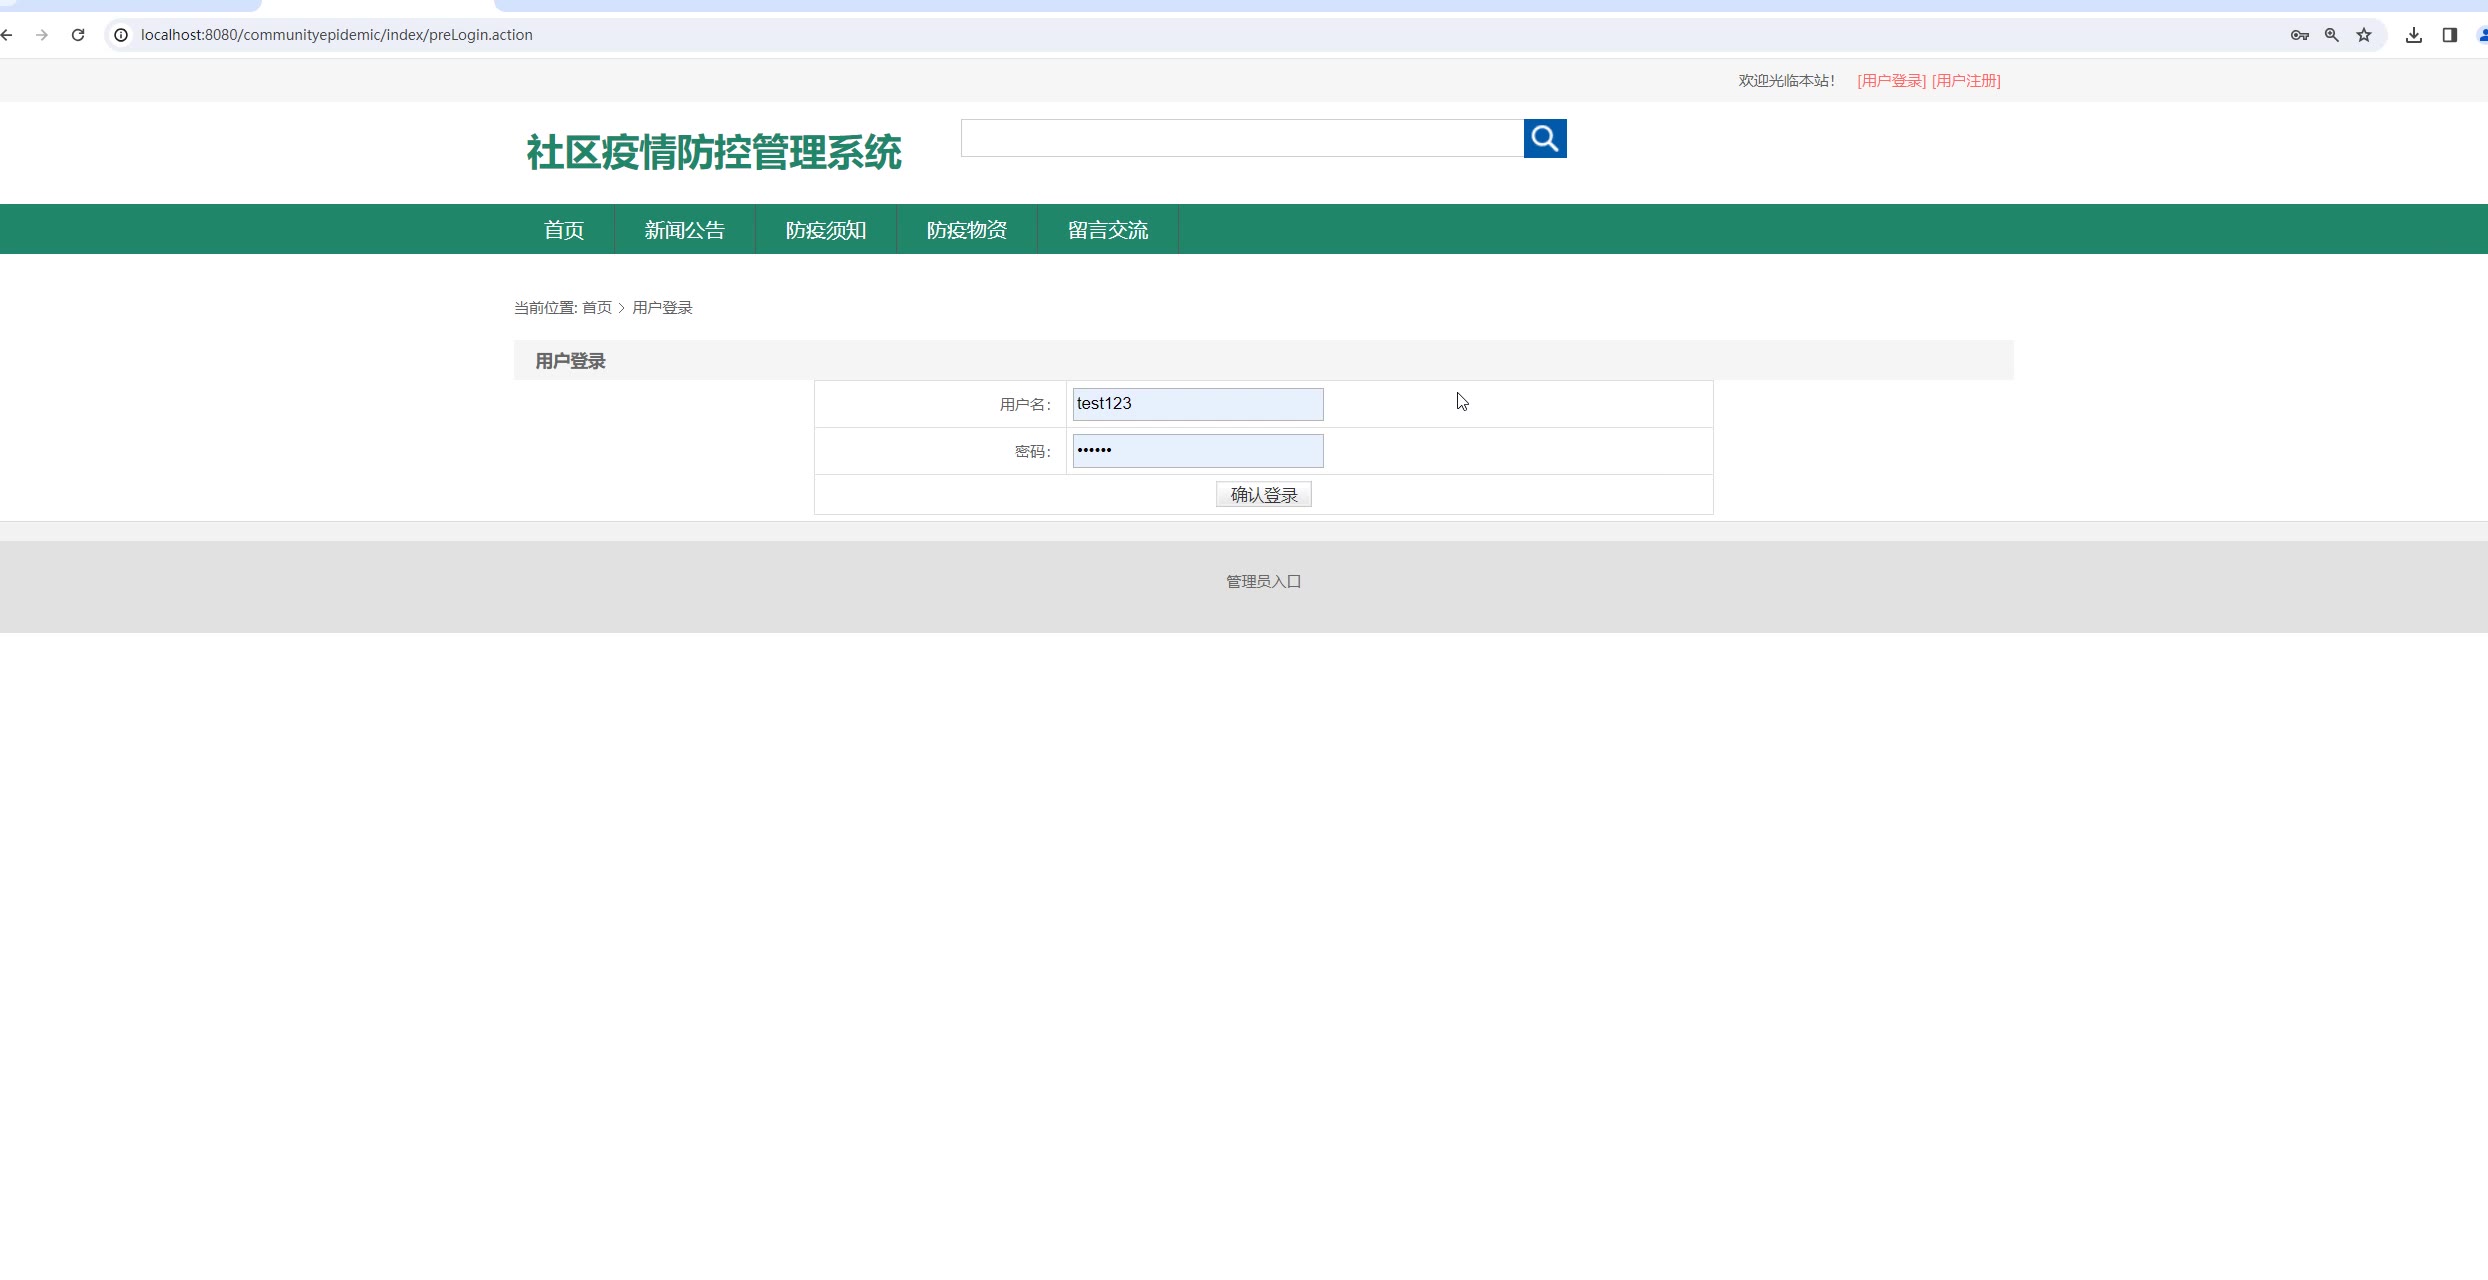Click the zoom magnifier icon in the address bar

point(2332,35)
